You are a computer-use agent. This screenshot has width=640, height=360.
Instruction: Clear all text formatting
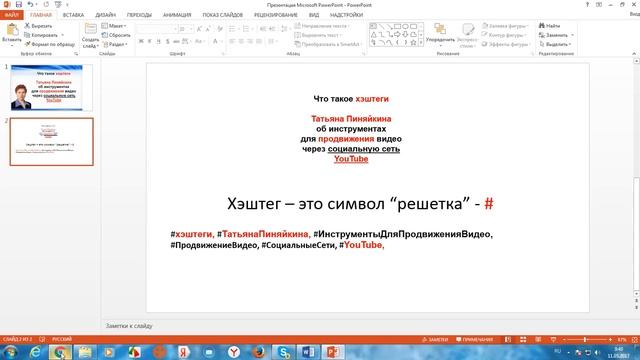(220, 29)
